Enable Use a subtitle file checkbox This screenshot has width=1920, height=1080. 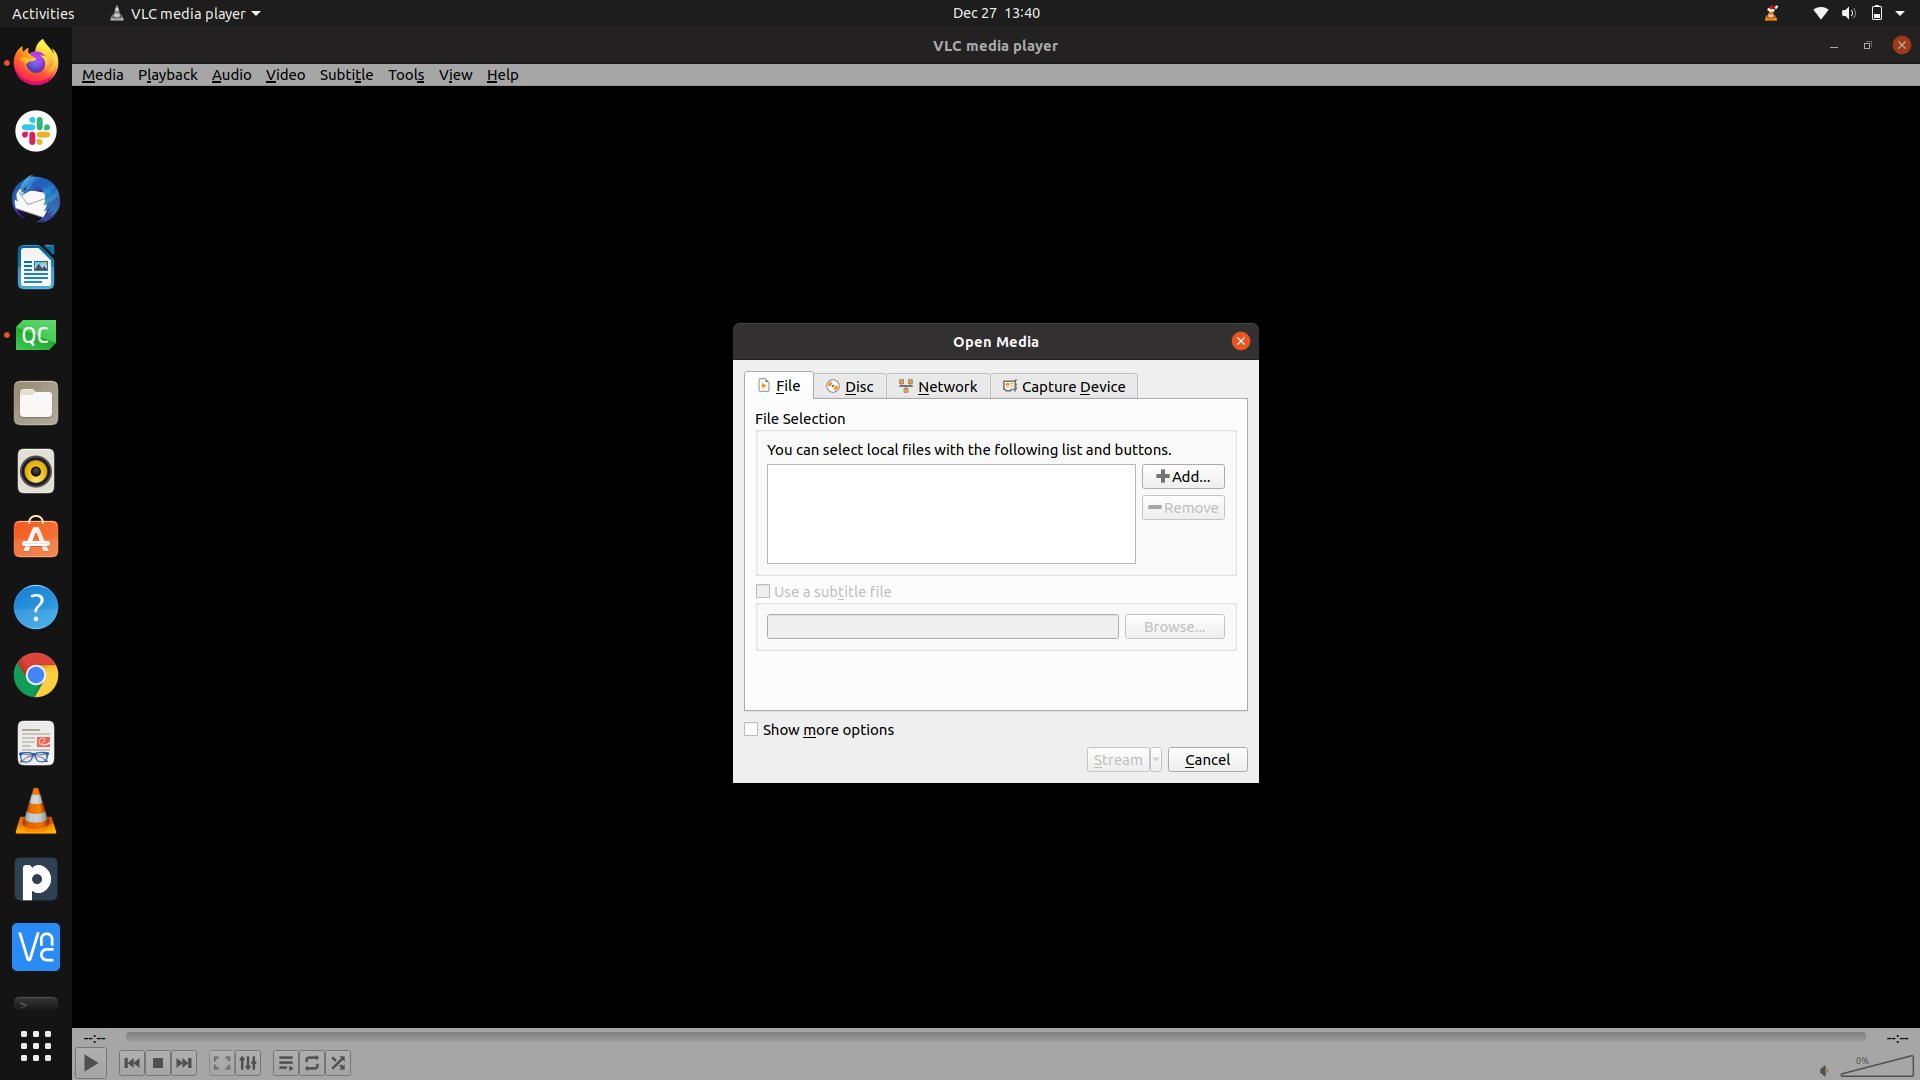(763, 592)
